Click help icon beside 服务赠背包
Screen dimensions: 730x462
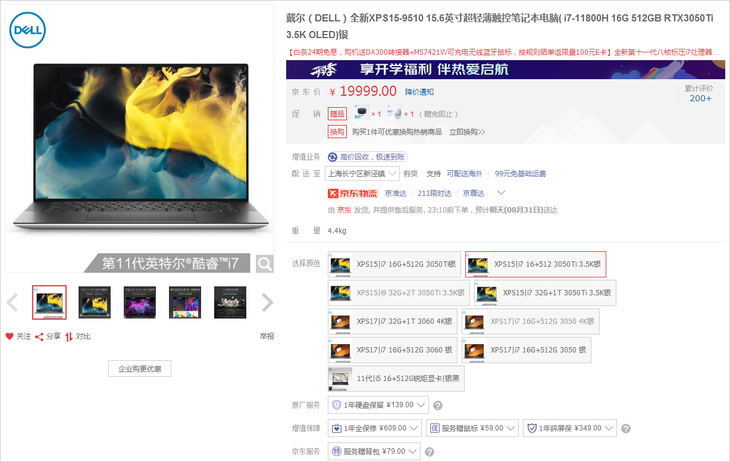click(430, 452)
